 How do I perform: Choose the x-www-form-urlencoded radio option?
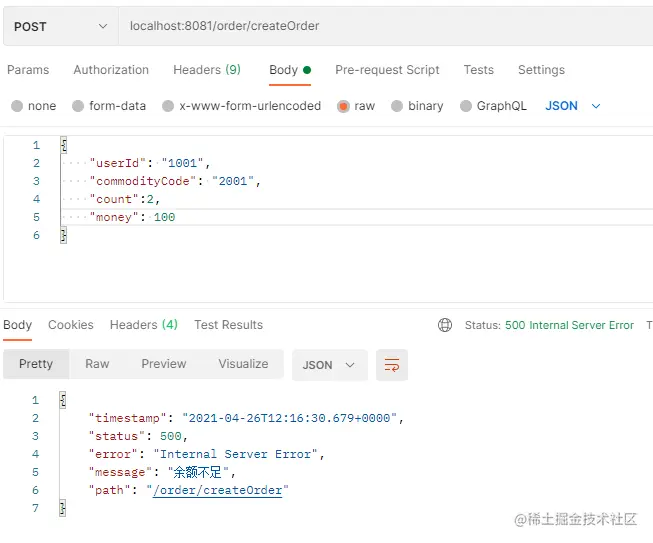pyautogui.click(x=169, y=106)
